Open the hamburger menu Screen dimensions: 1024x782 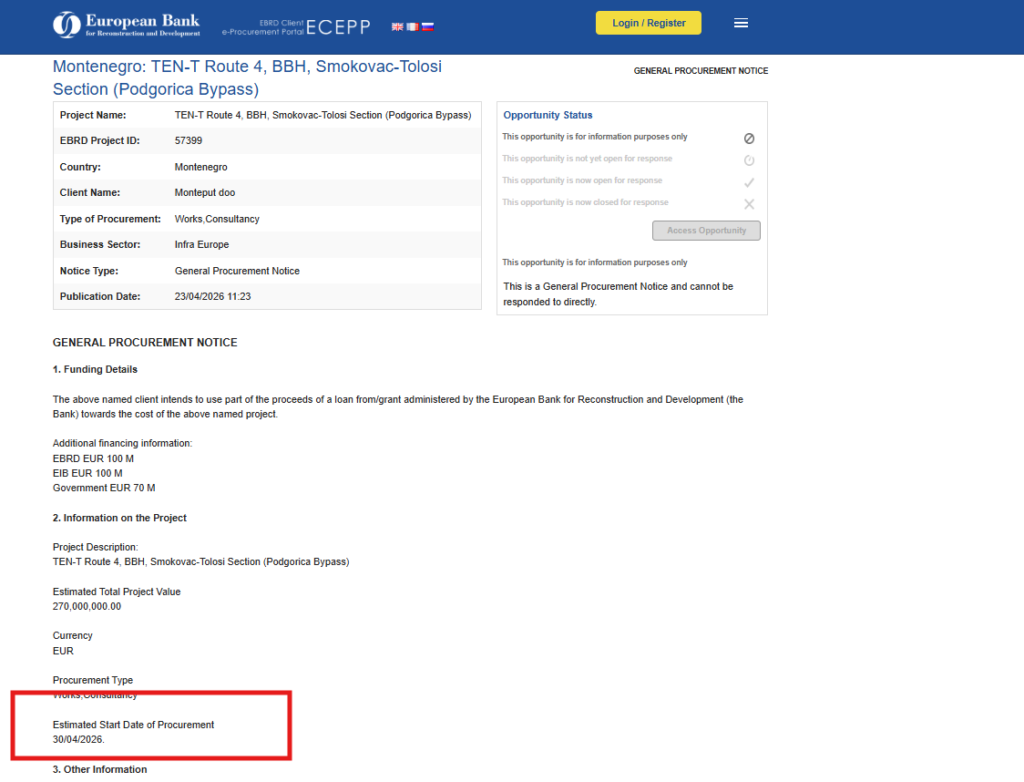coord(741,23)
